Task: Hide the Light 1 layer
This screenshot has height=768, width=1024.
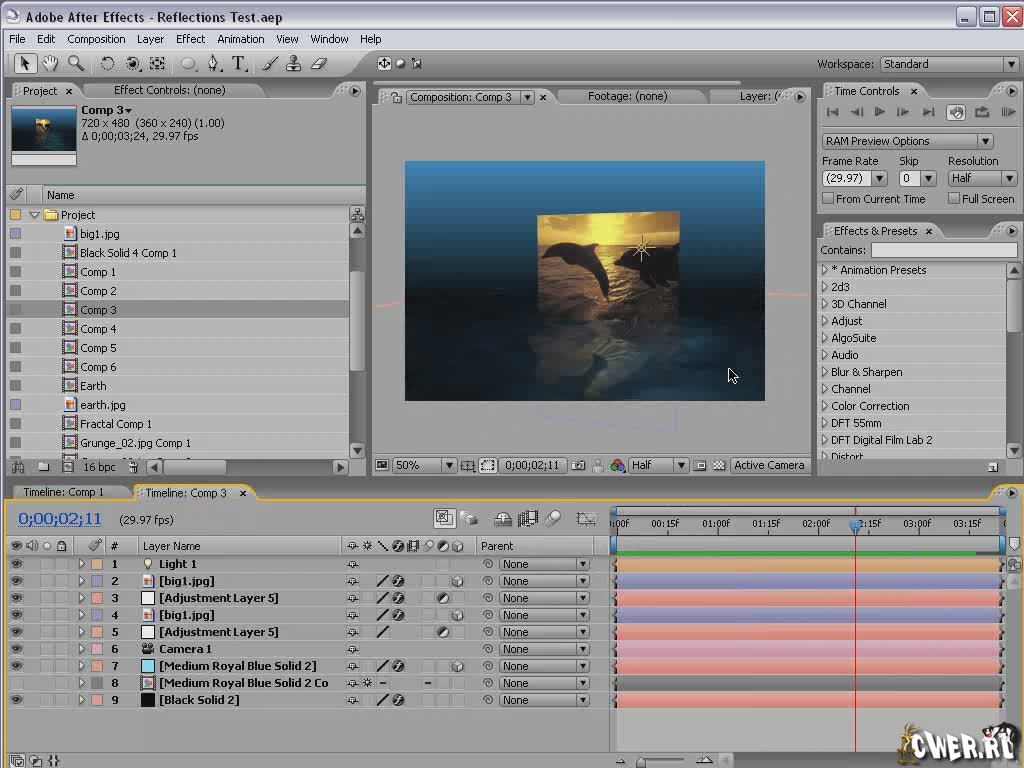Action: coord(15,564)
